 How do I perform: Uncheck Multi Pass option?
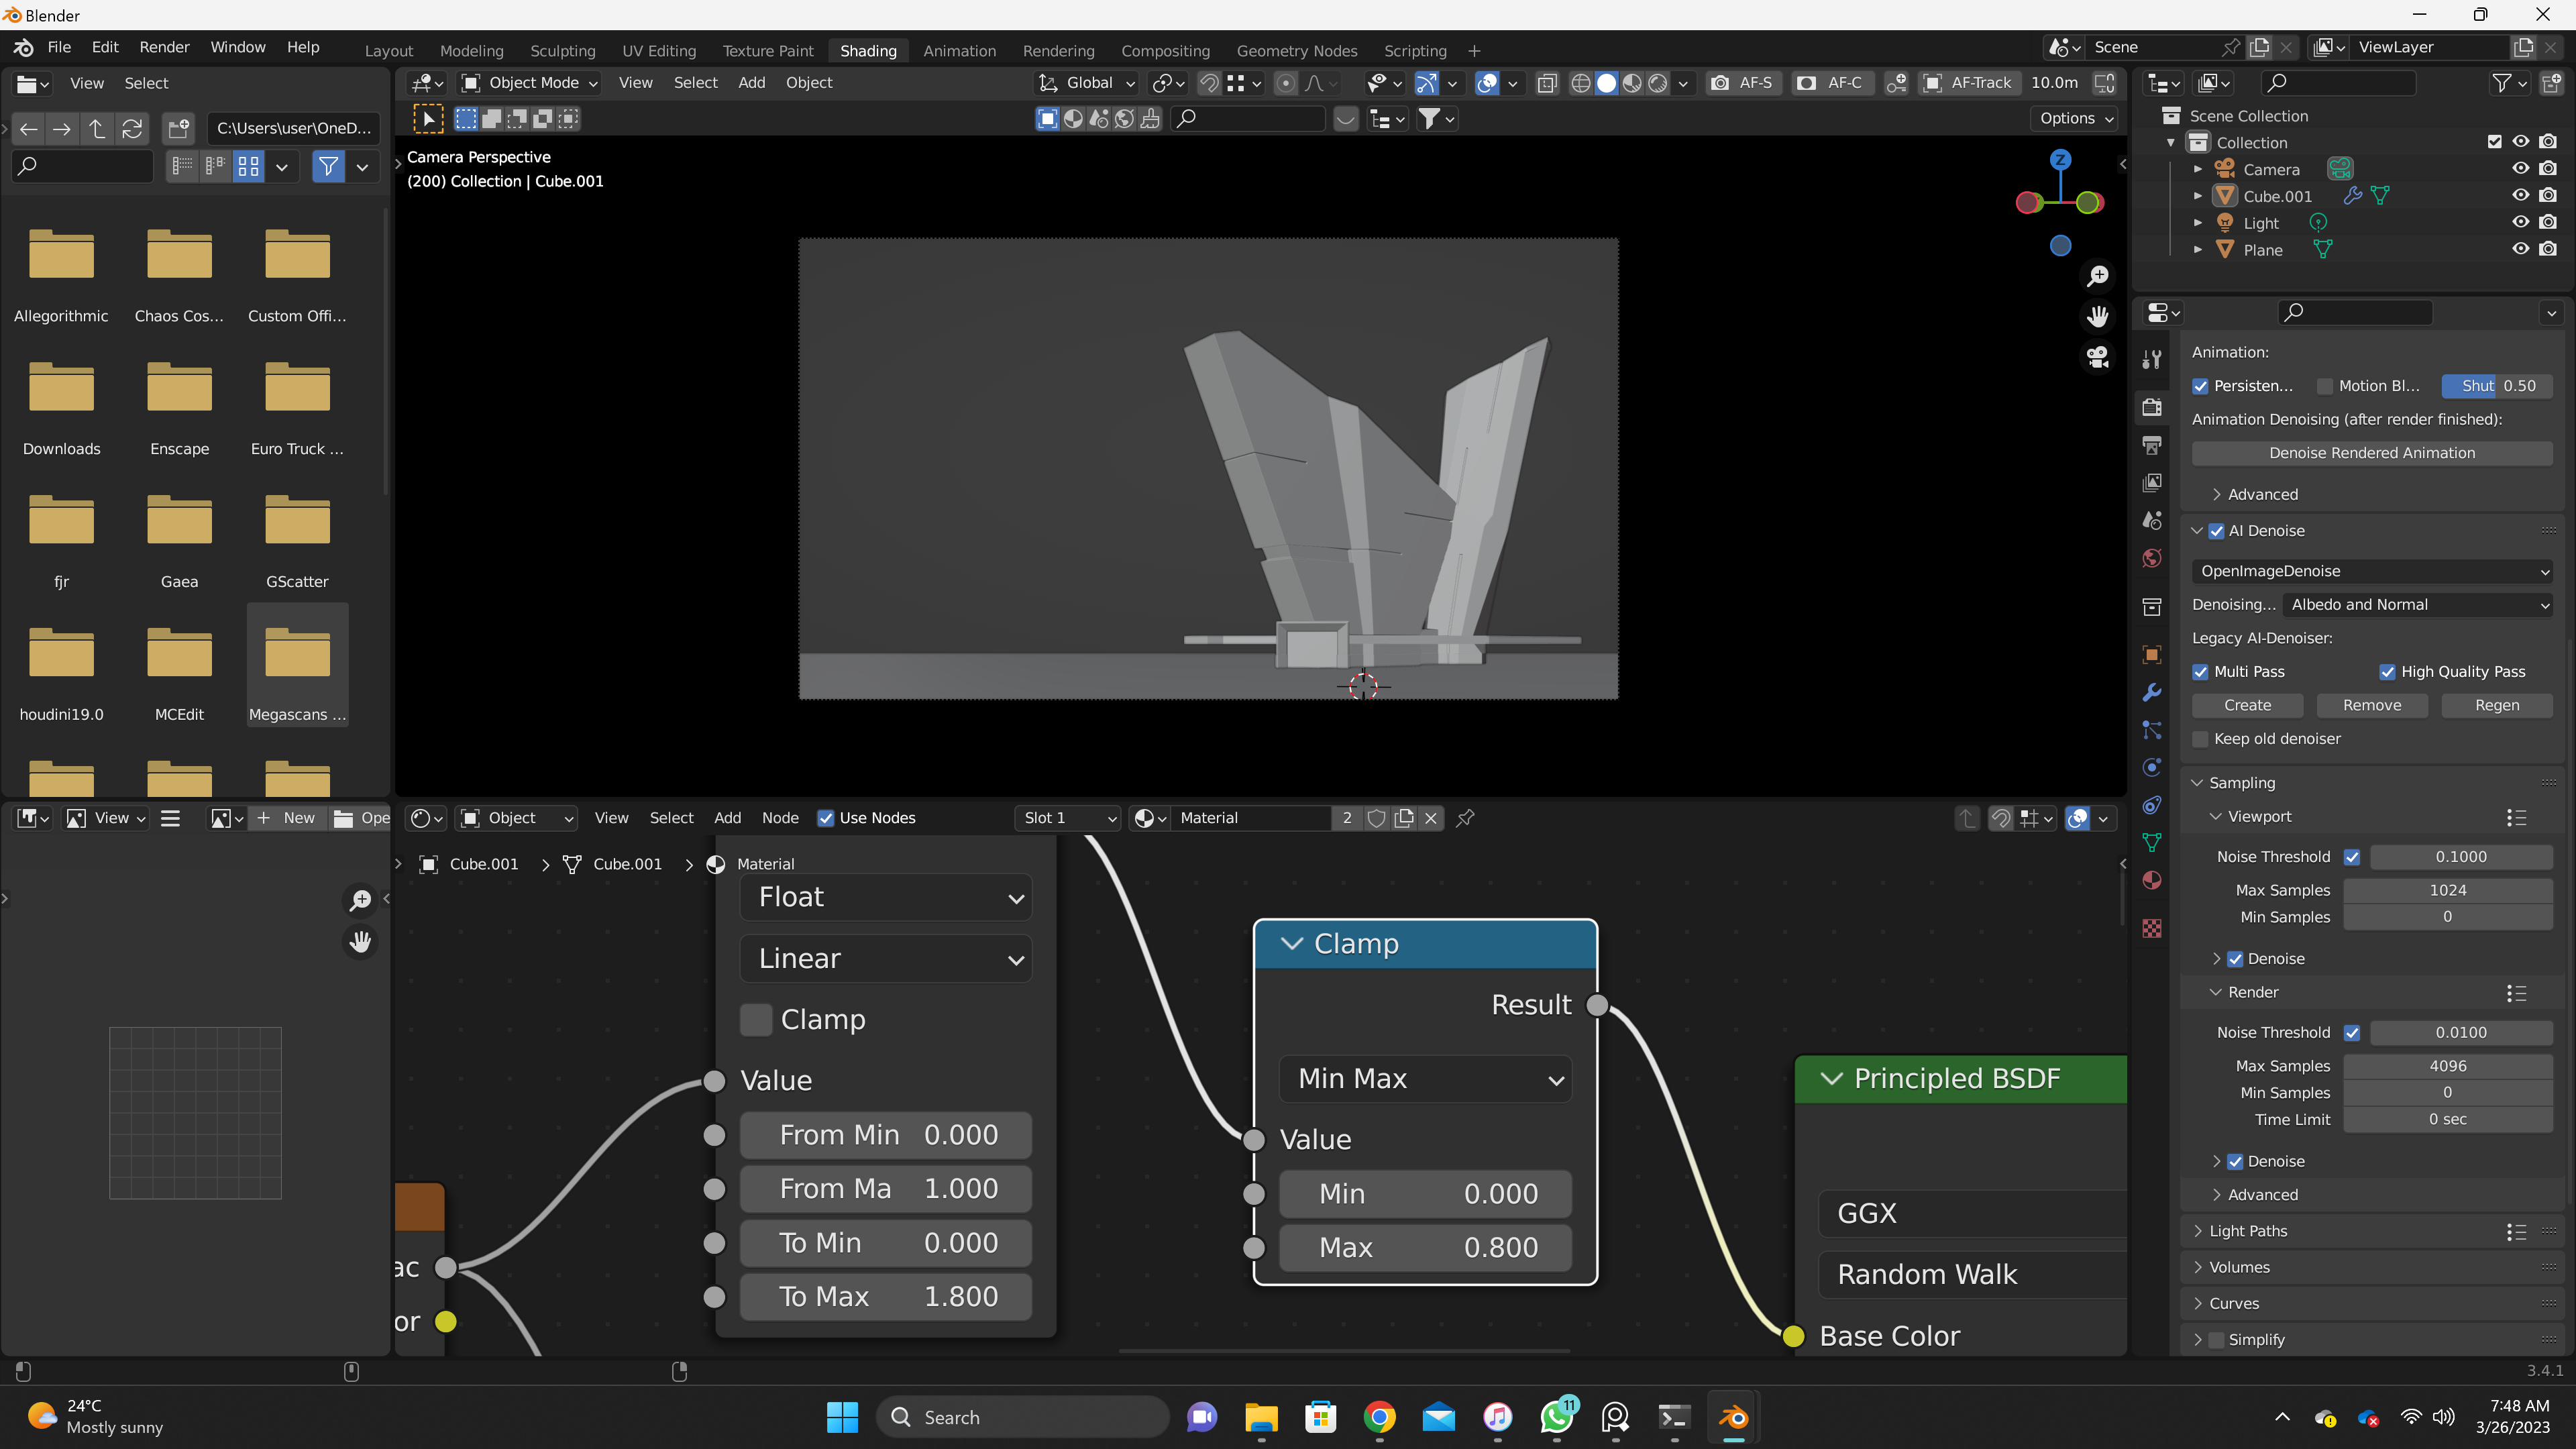(2200, 672)
